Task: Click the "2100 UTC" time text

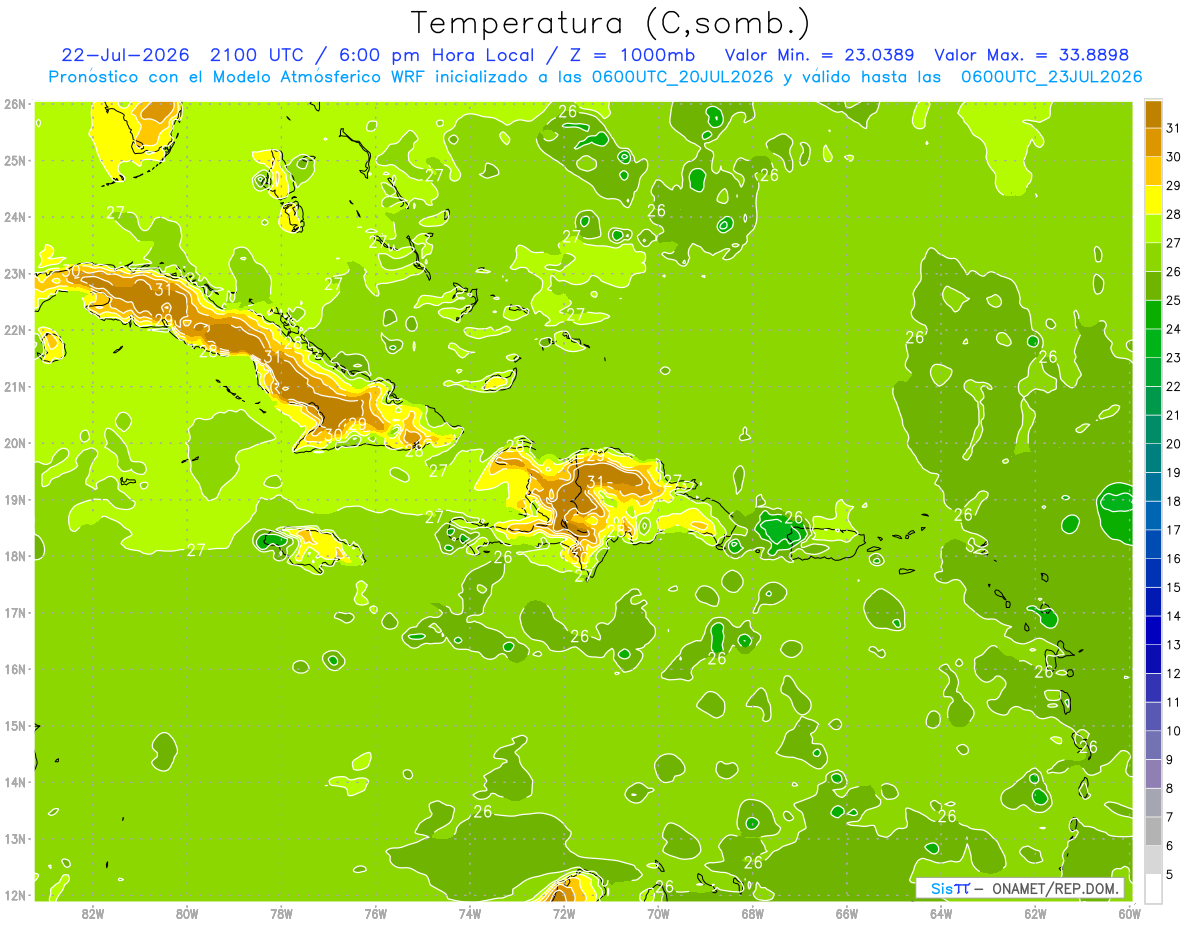Action: 259,55
